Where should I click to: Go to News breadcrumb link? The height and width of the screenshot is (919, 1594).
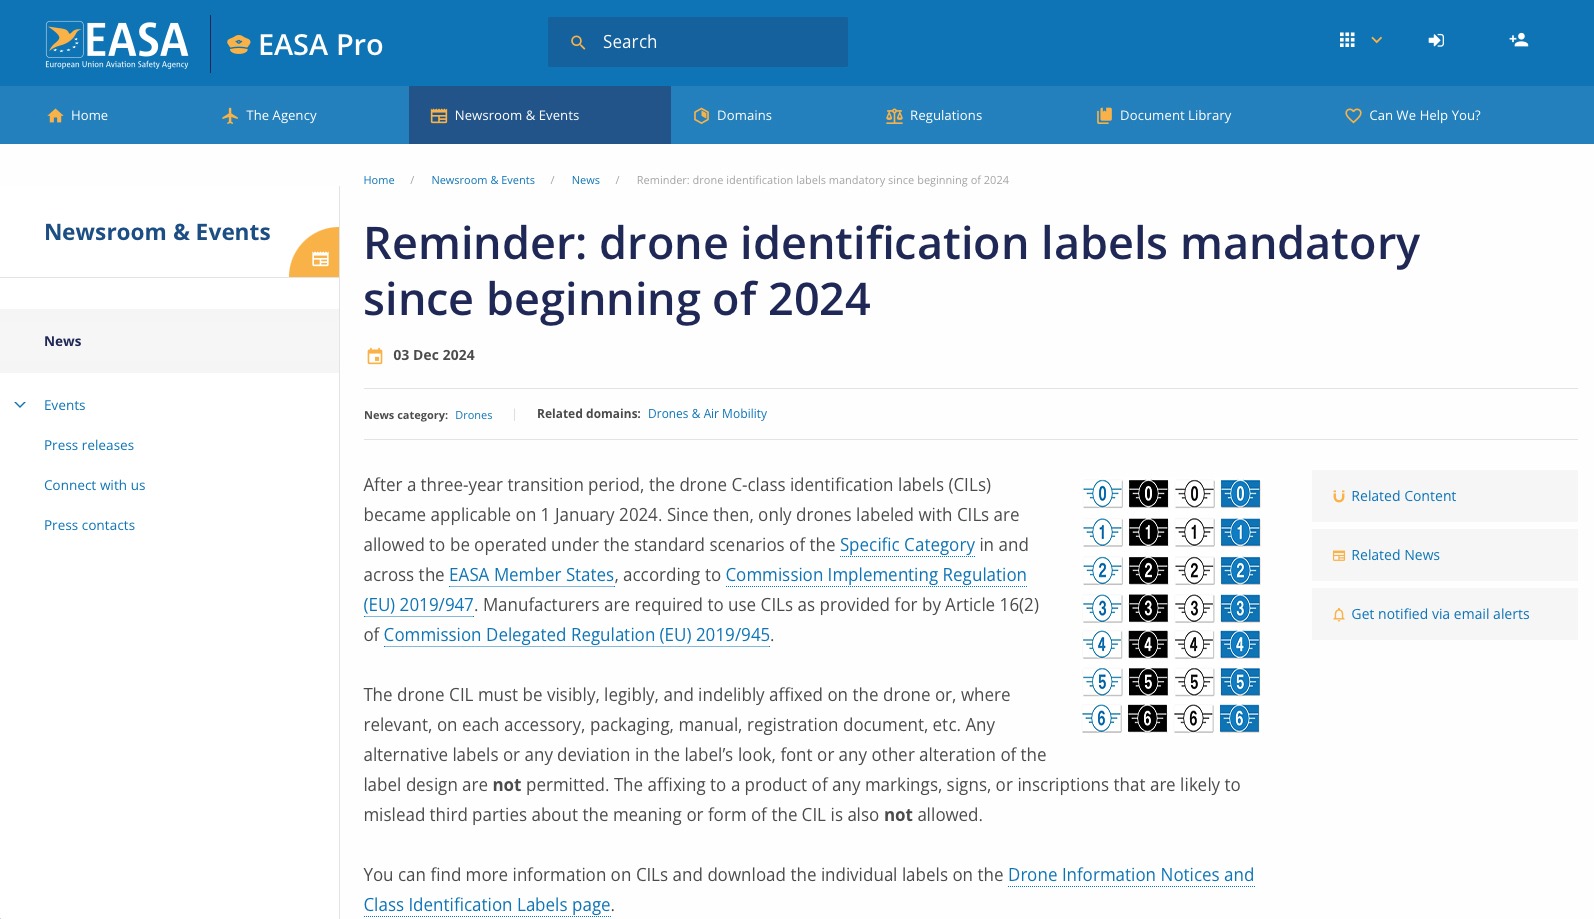pos(586,180)
